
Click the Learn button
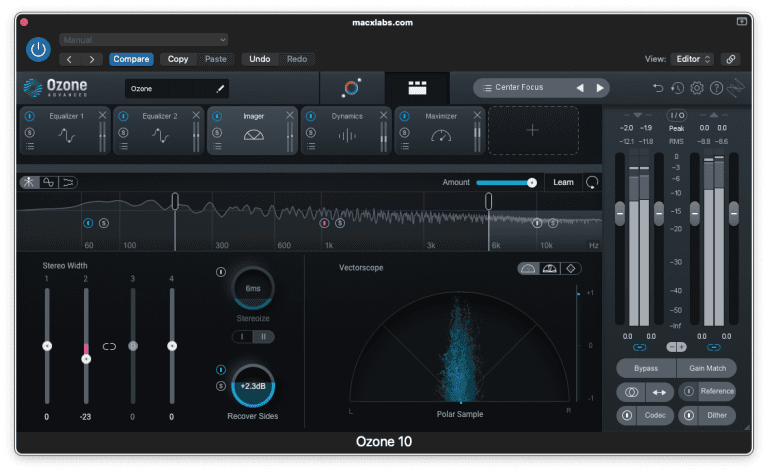[563, 182]
